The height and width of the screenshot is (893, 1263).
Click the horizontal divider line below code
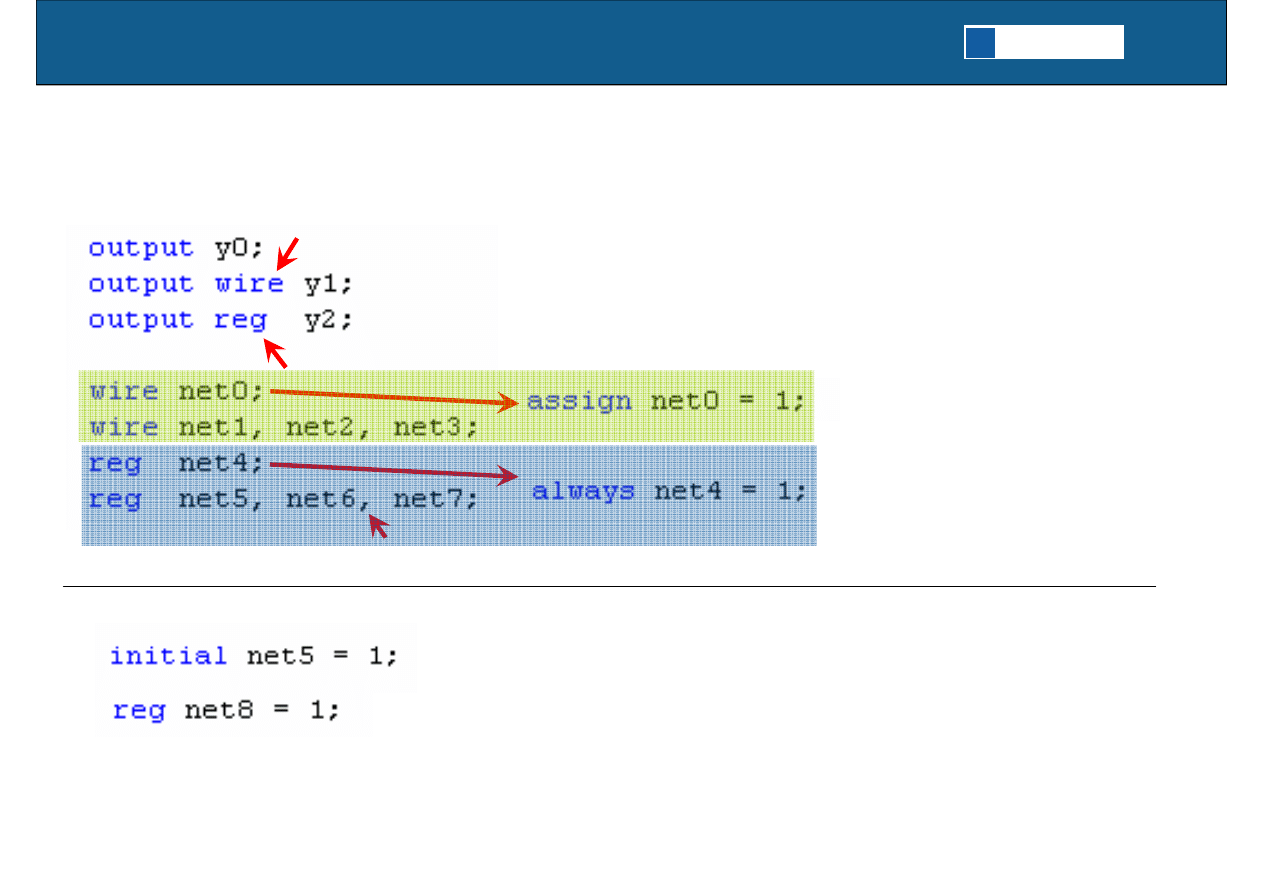coord(608,586)
